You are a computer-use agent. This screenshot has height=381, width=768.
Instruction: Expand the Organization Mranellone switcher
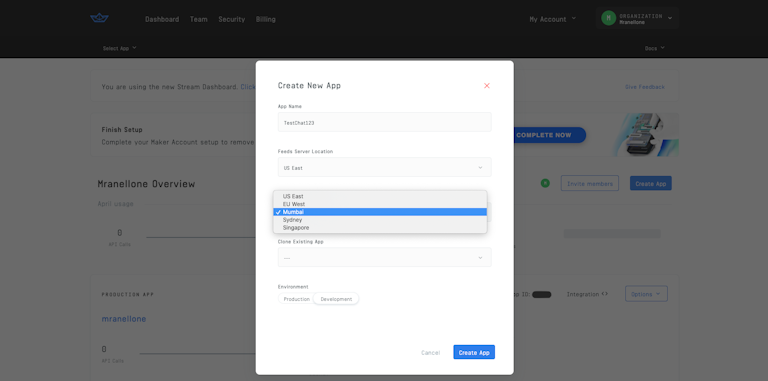pyautogui.click(x=637, y=19)
